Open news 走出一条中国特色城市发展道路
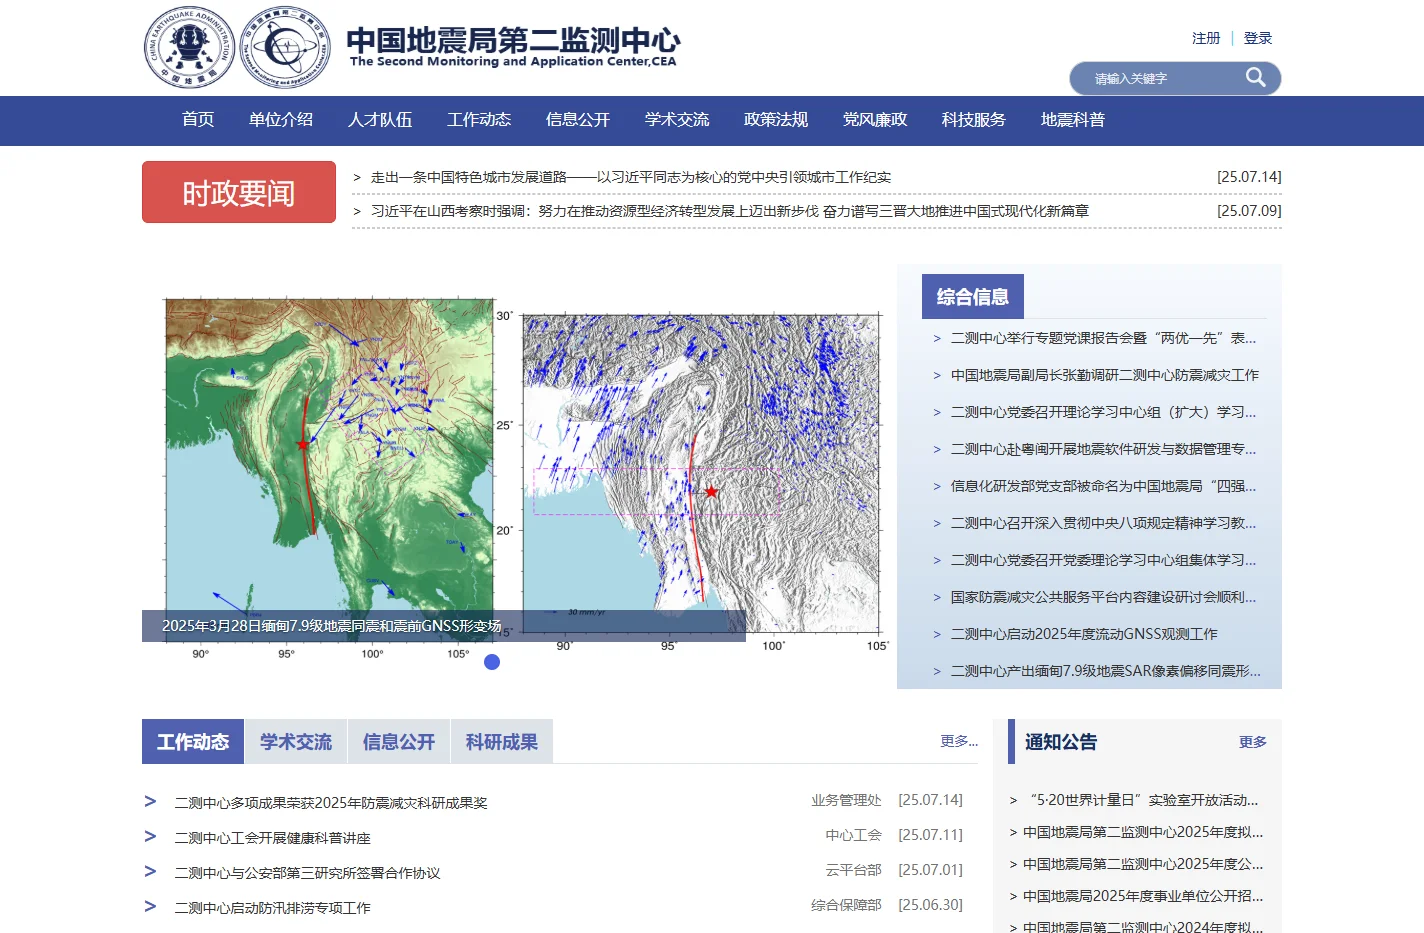This screenshot has height=933, width=1424. (630, 177)
